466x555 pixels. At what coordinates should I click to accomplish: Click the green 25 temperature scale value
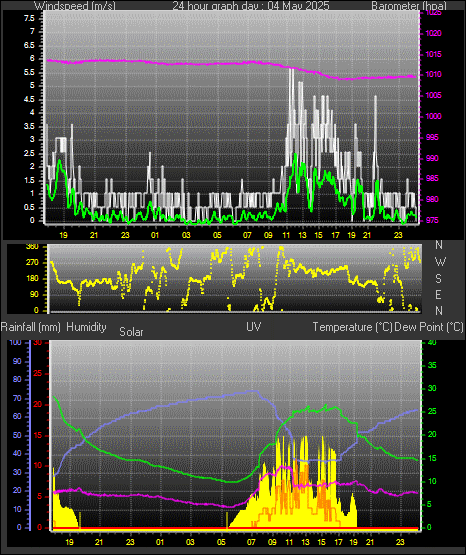point(432,412)
